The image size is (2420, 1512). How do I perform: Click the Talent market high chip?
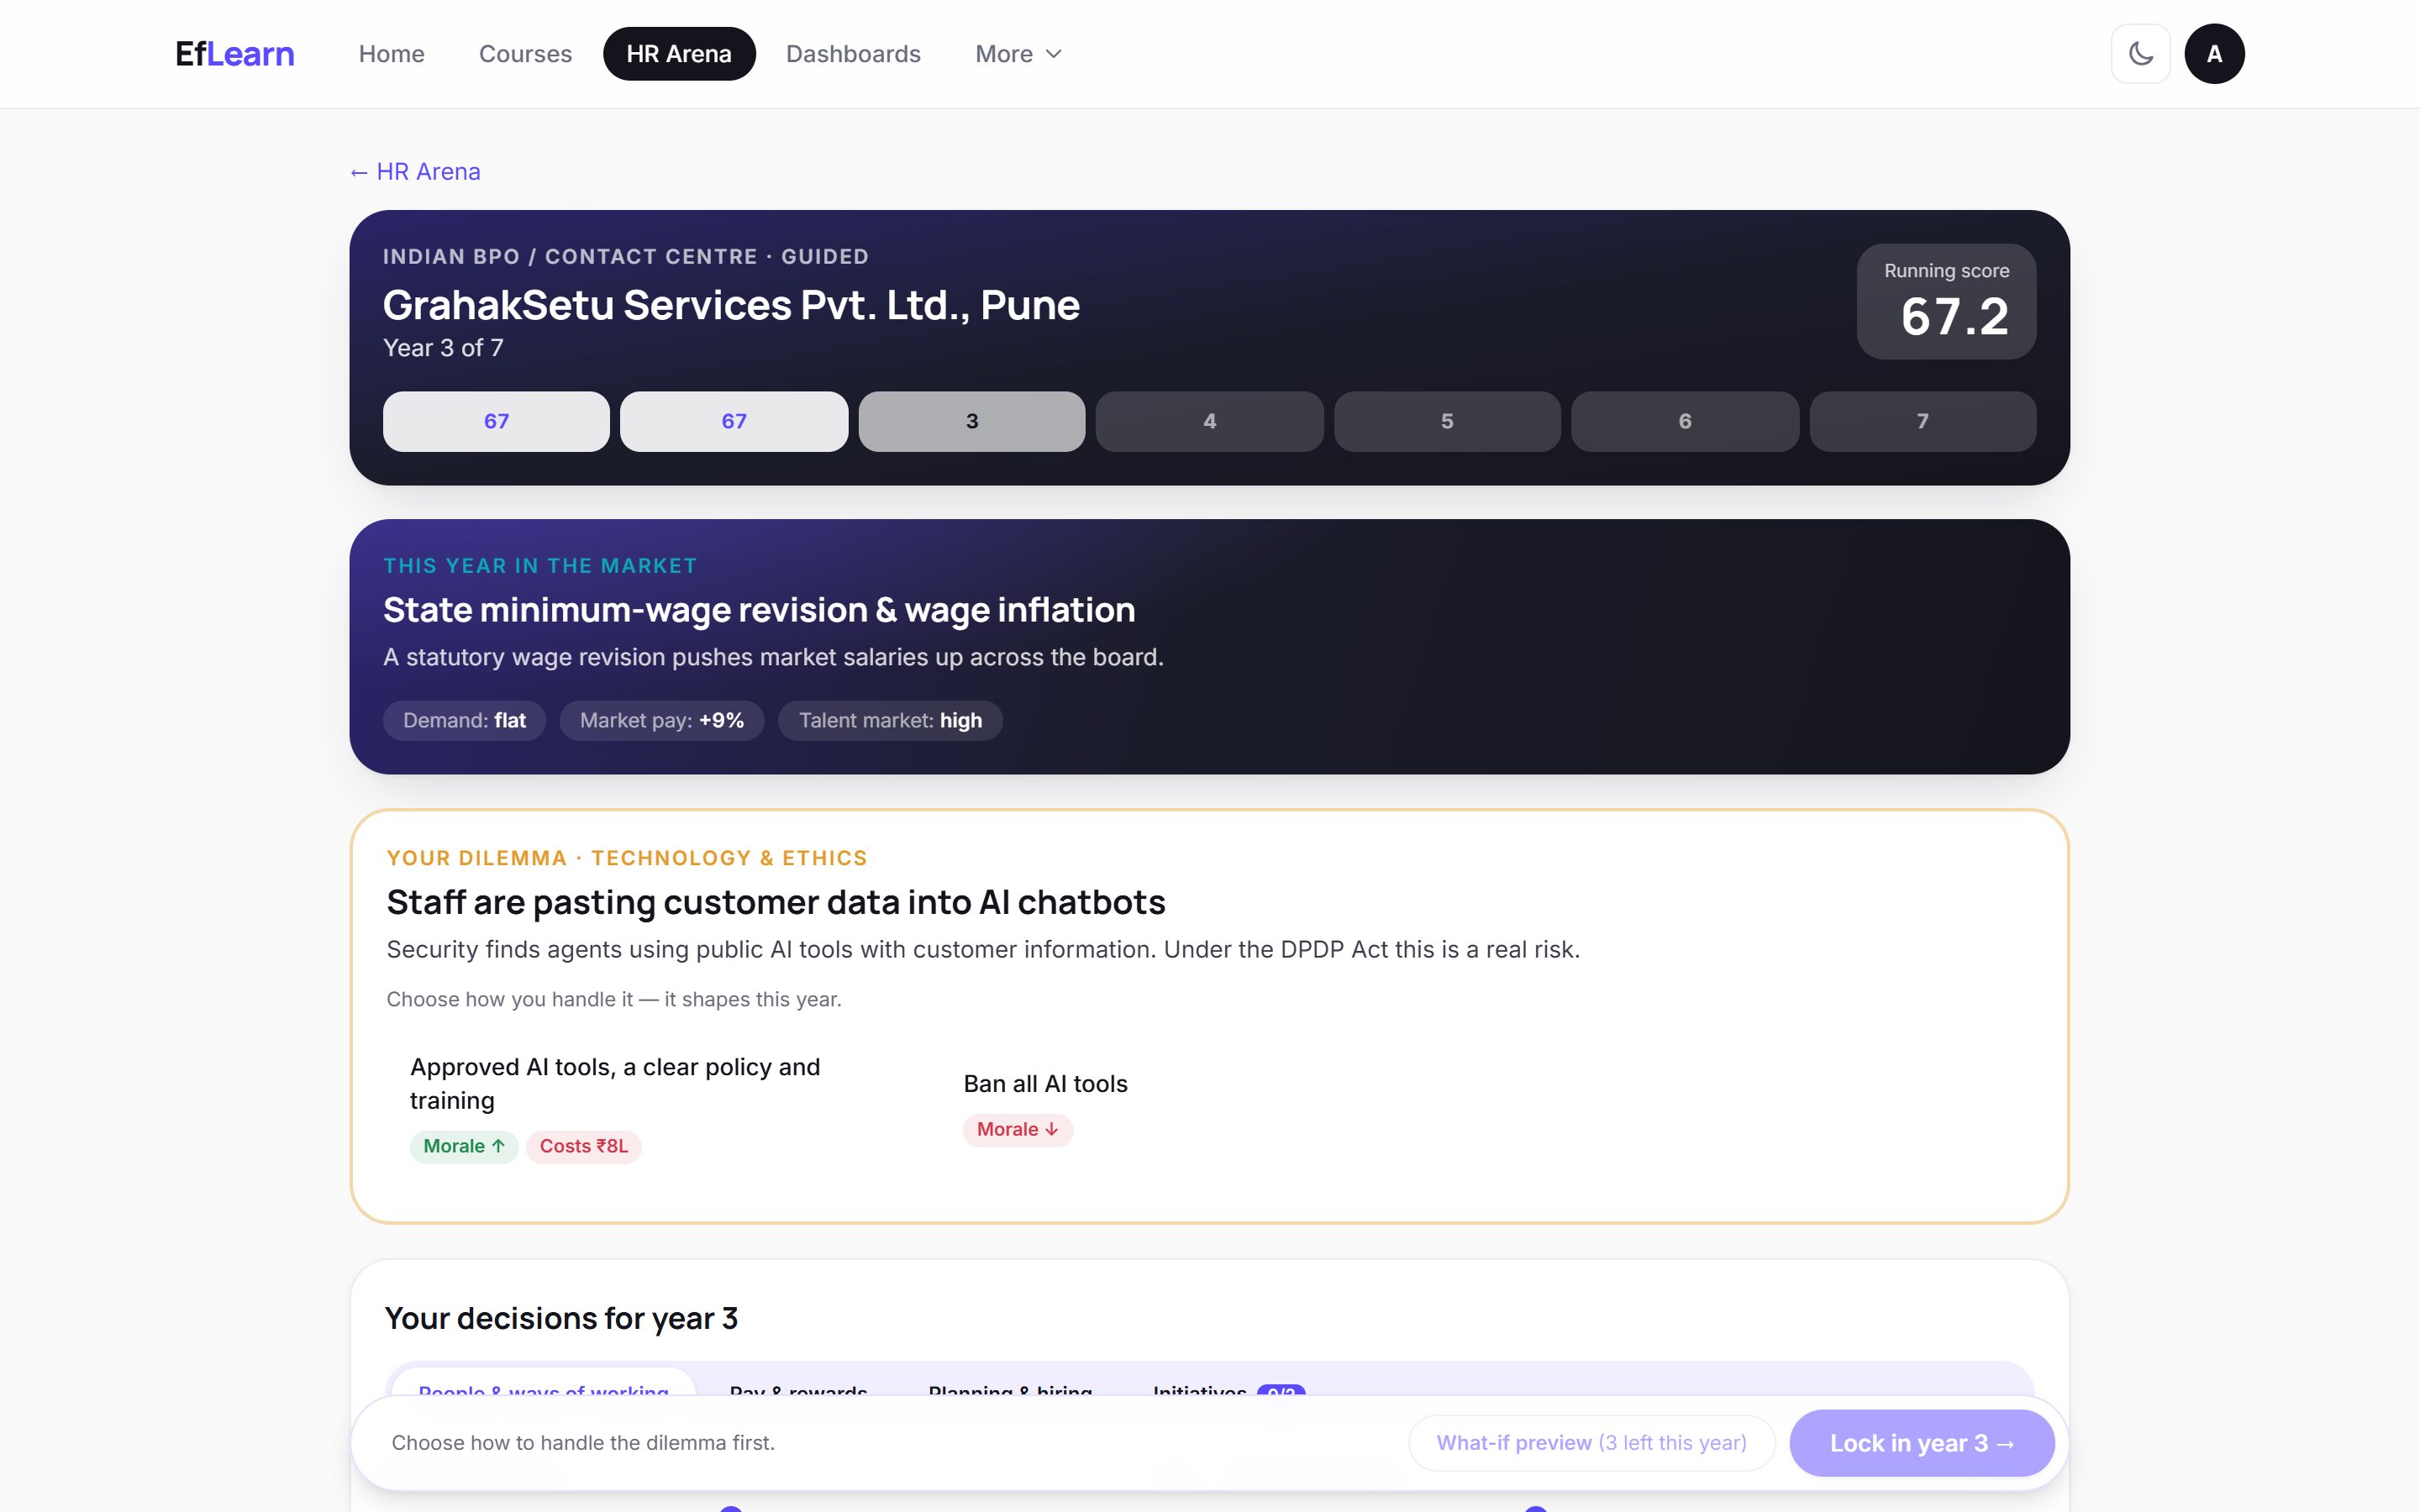pos(890,720)
